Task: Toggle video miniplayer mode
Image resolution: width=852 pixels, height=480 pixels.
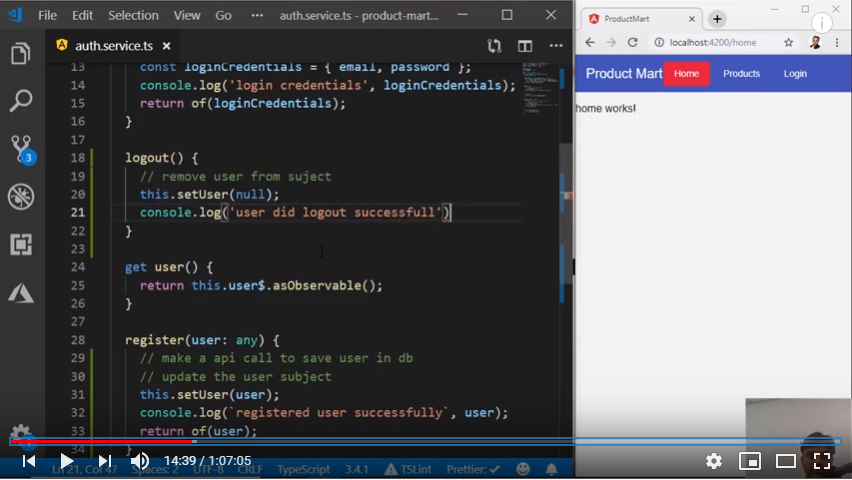Action: (749, 461)
